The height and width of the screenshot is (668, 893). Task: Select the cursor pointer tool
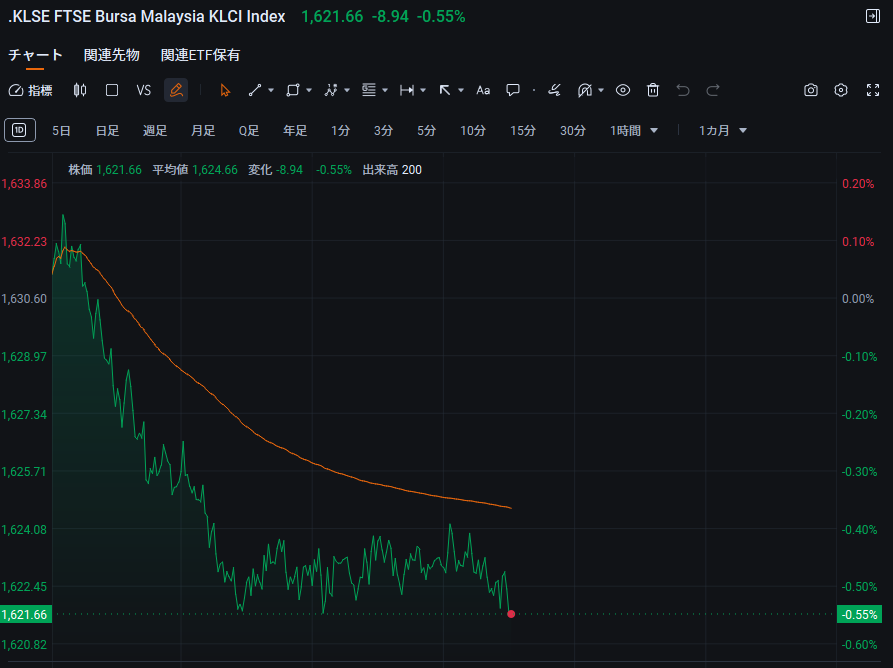(x=225, y=90)
